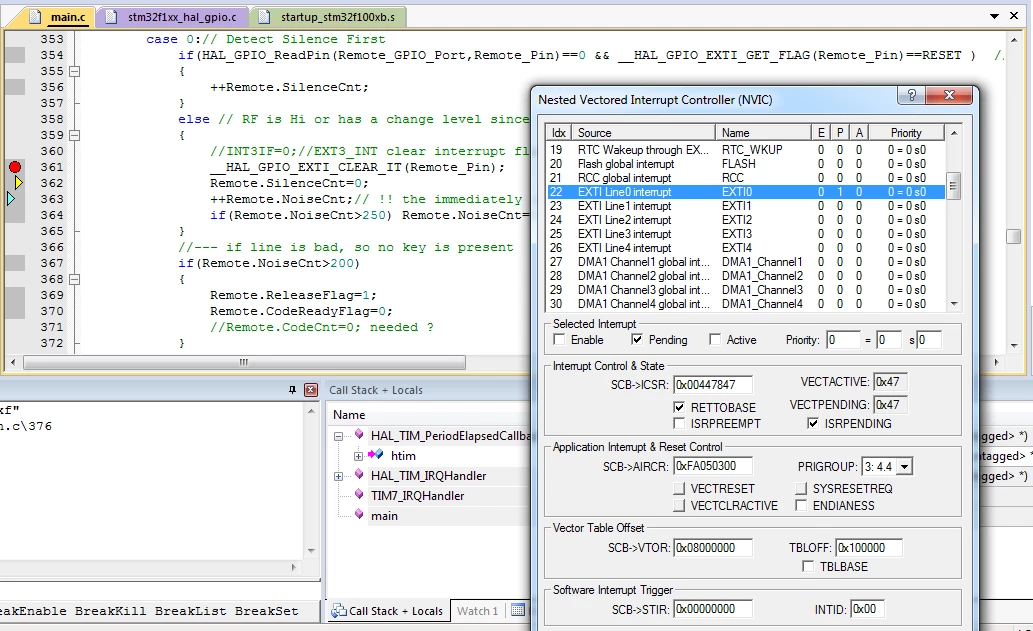Select the Call Stack + Locals bottom tab
1033x631 pixels.
pos(388,611)
